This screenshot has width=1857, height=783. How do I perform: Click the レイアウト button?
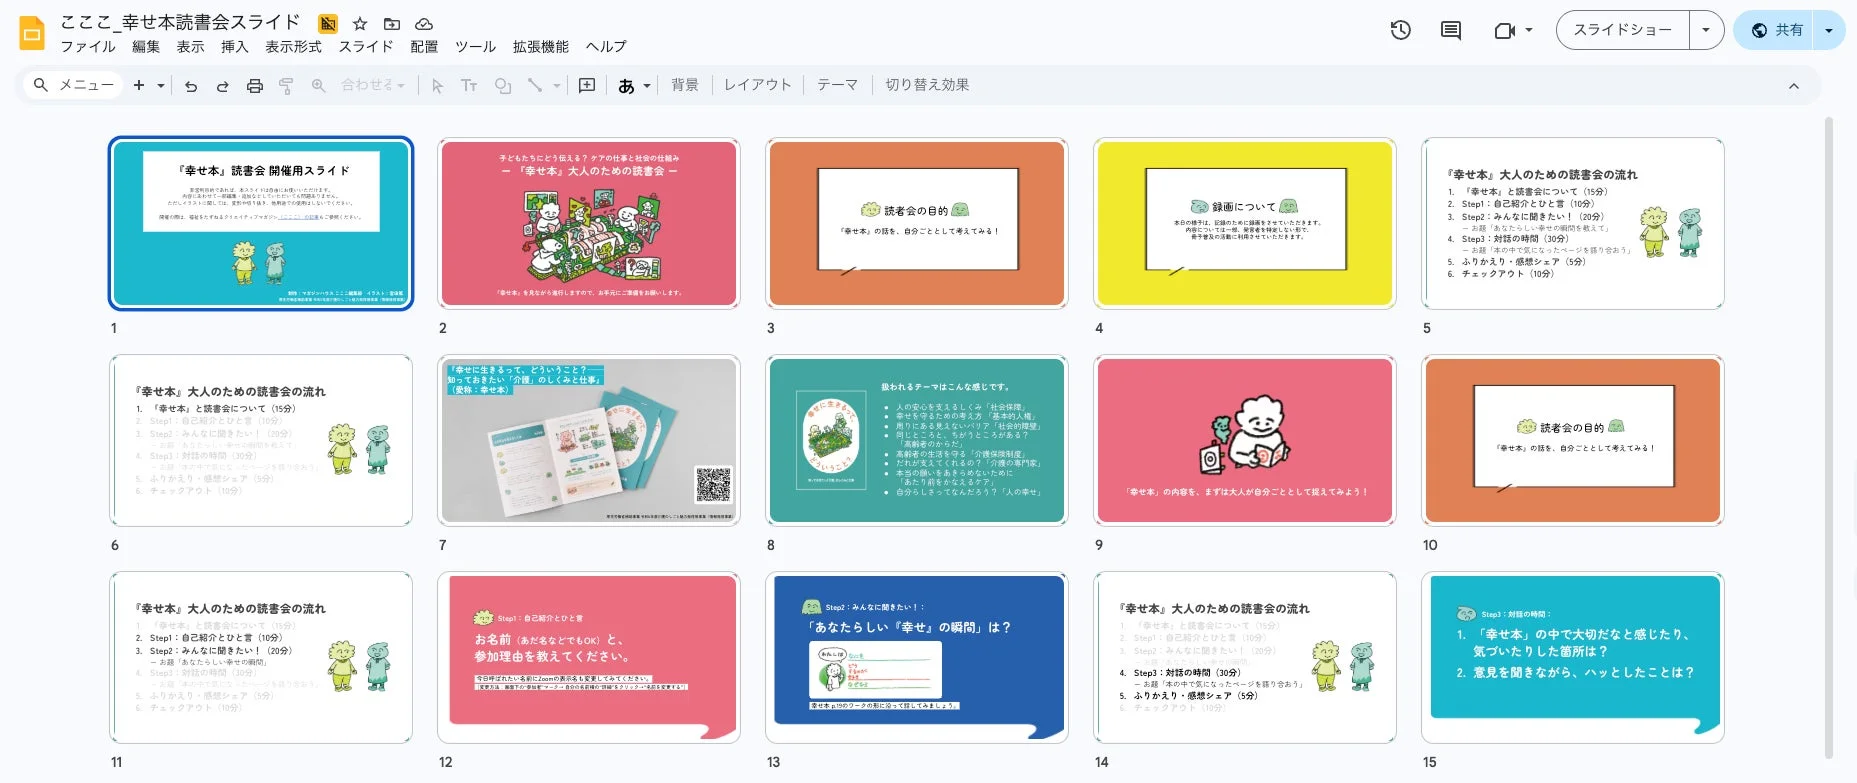pyautogui.click(x=758, y=85)
